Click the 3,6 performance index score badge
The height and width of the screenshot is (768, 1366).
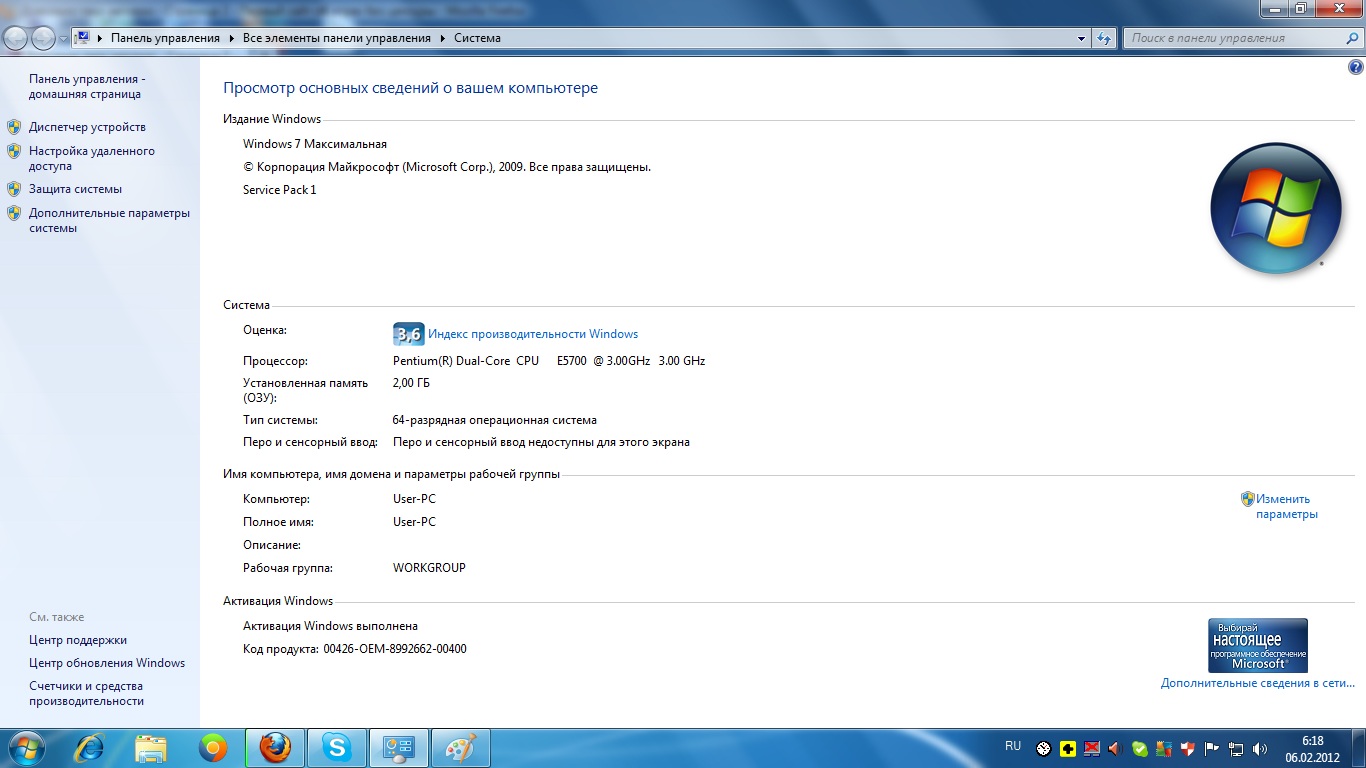click(x=408, y=334)
